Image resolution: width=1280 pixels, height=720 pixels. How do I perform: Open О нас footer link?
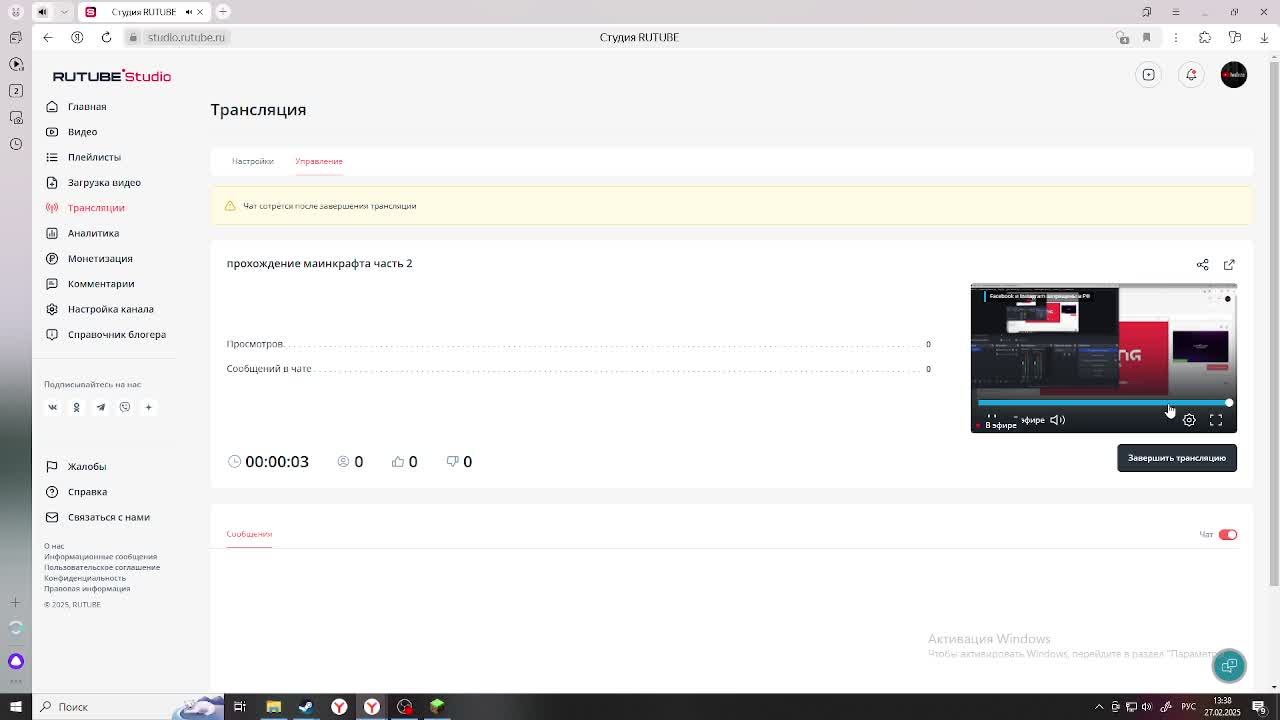[54, 546]
